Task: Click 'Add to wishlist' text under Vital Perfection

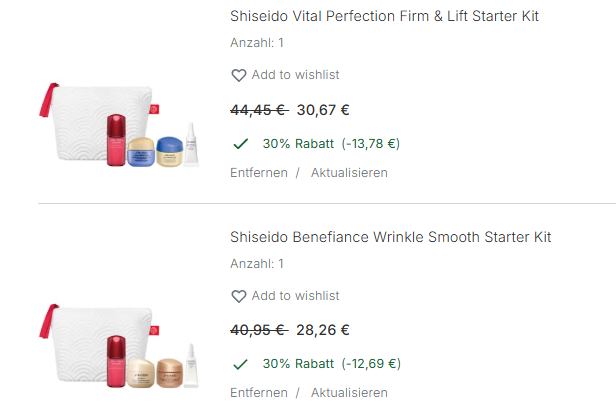Action: [x=295, y=75]
